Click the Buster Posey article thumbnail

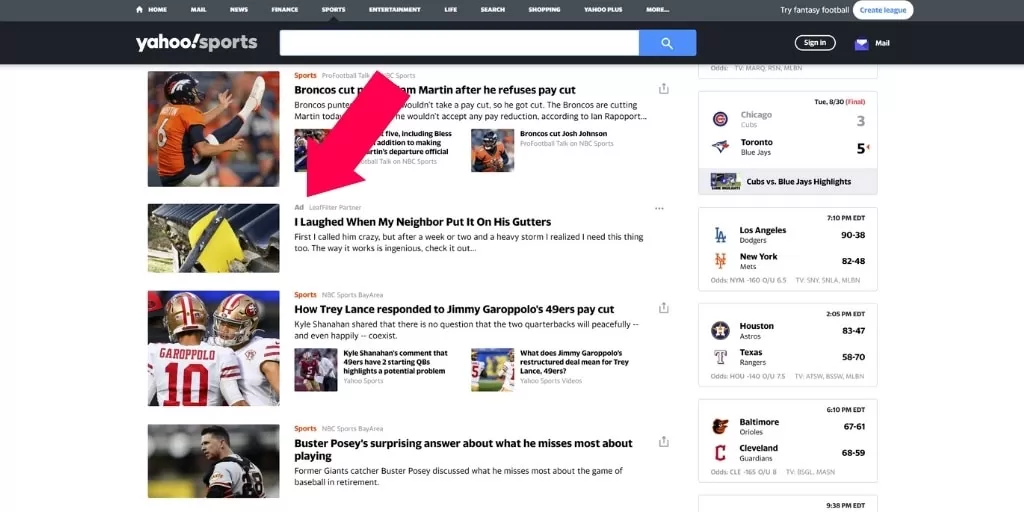(214, 461)
